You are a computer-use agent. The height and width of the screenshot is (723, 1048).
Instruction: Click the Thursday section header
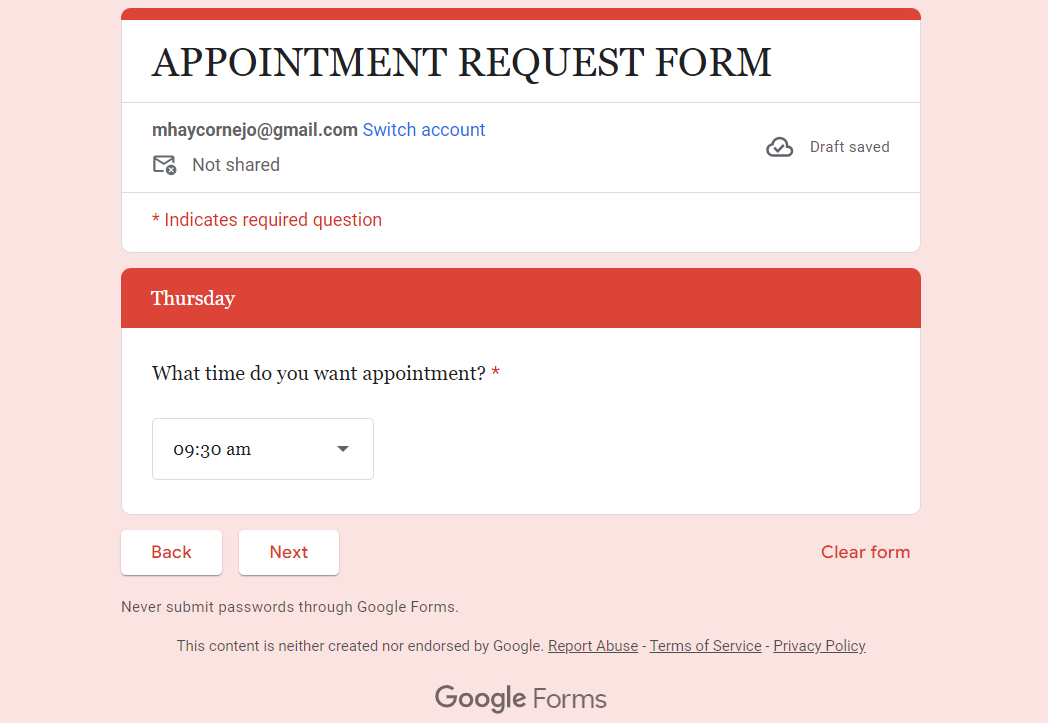pos(193,298)
